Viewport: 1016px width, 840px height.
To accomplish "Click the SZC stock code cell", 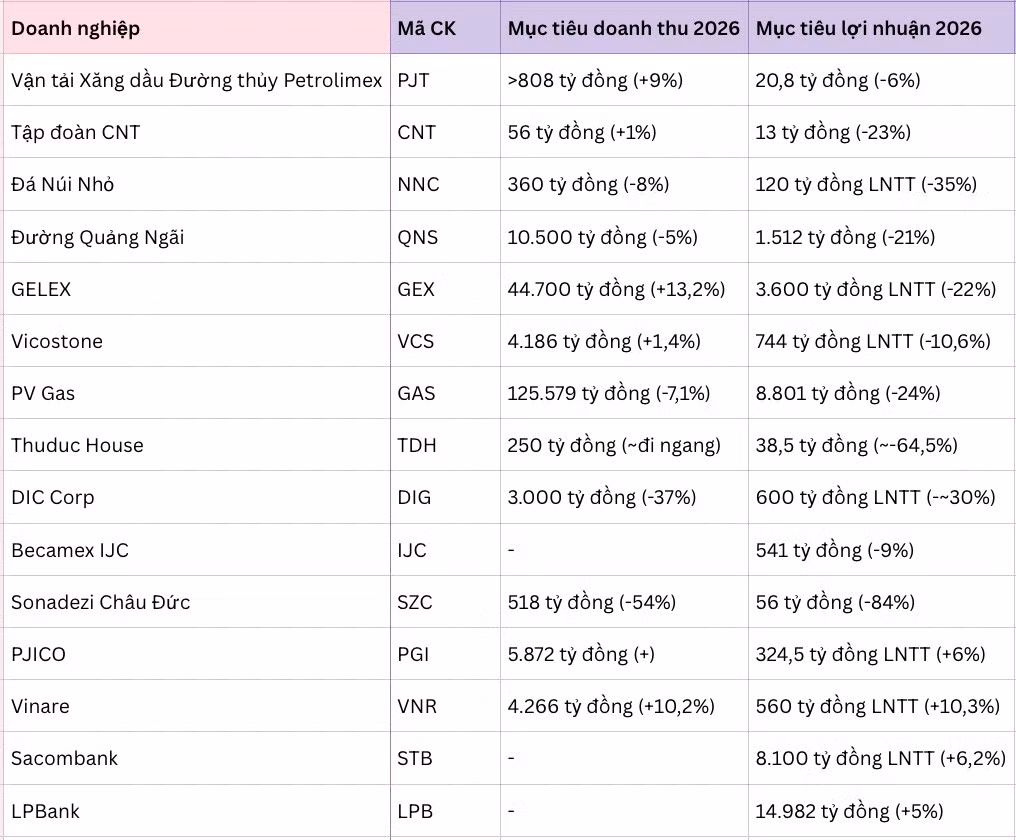I will click(416, 602).
